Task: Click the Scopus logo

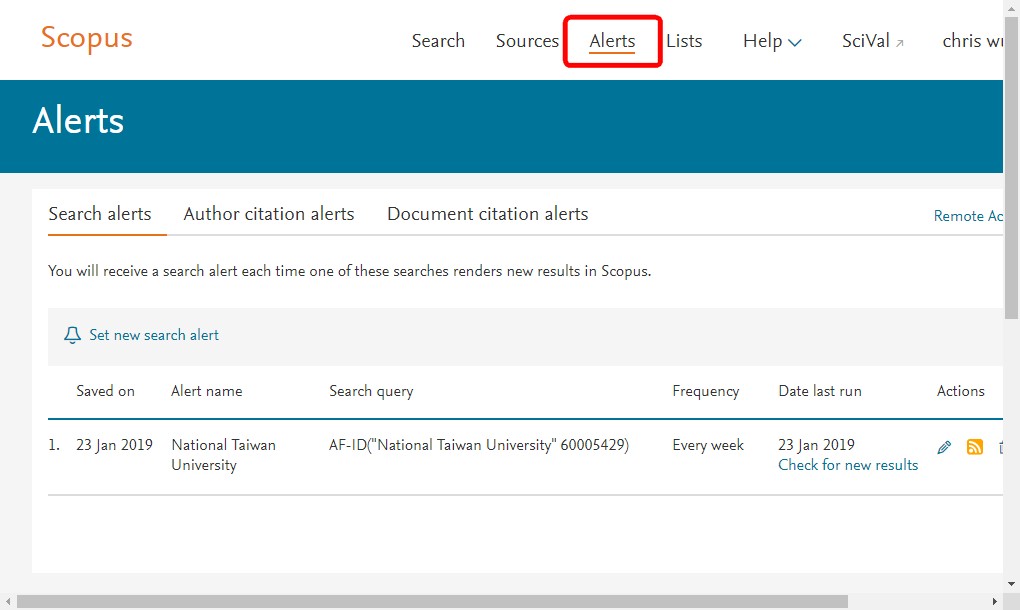Action: click(x=87, y=38)
